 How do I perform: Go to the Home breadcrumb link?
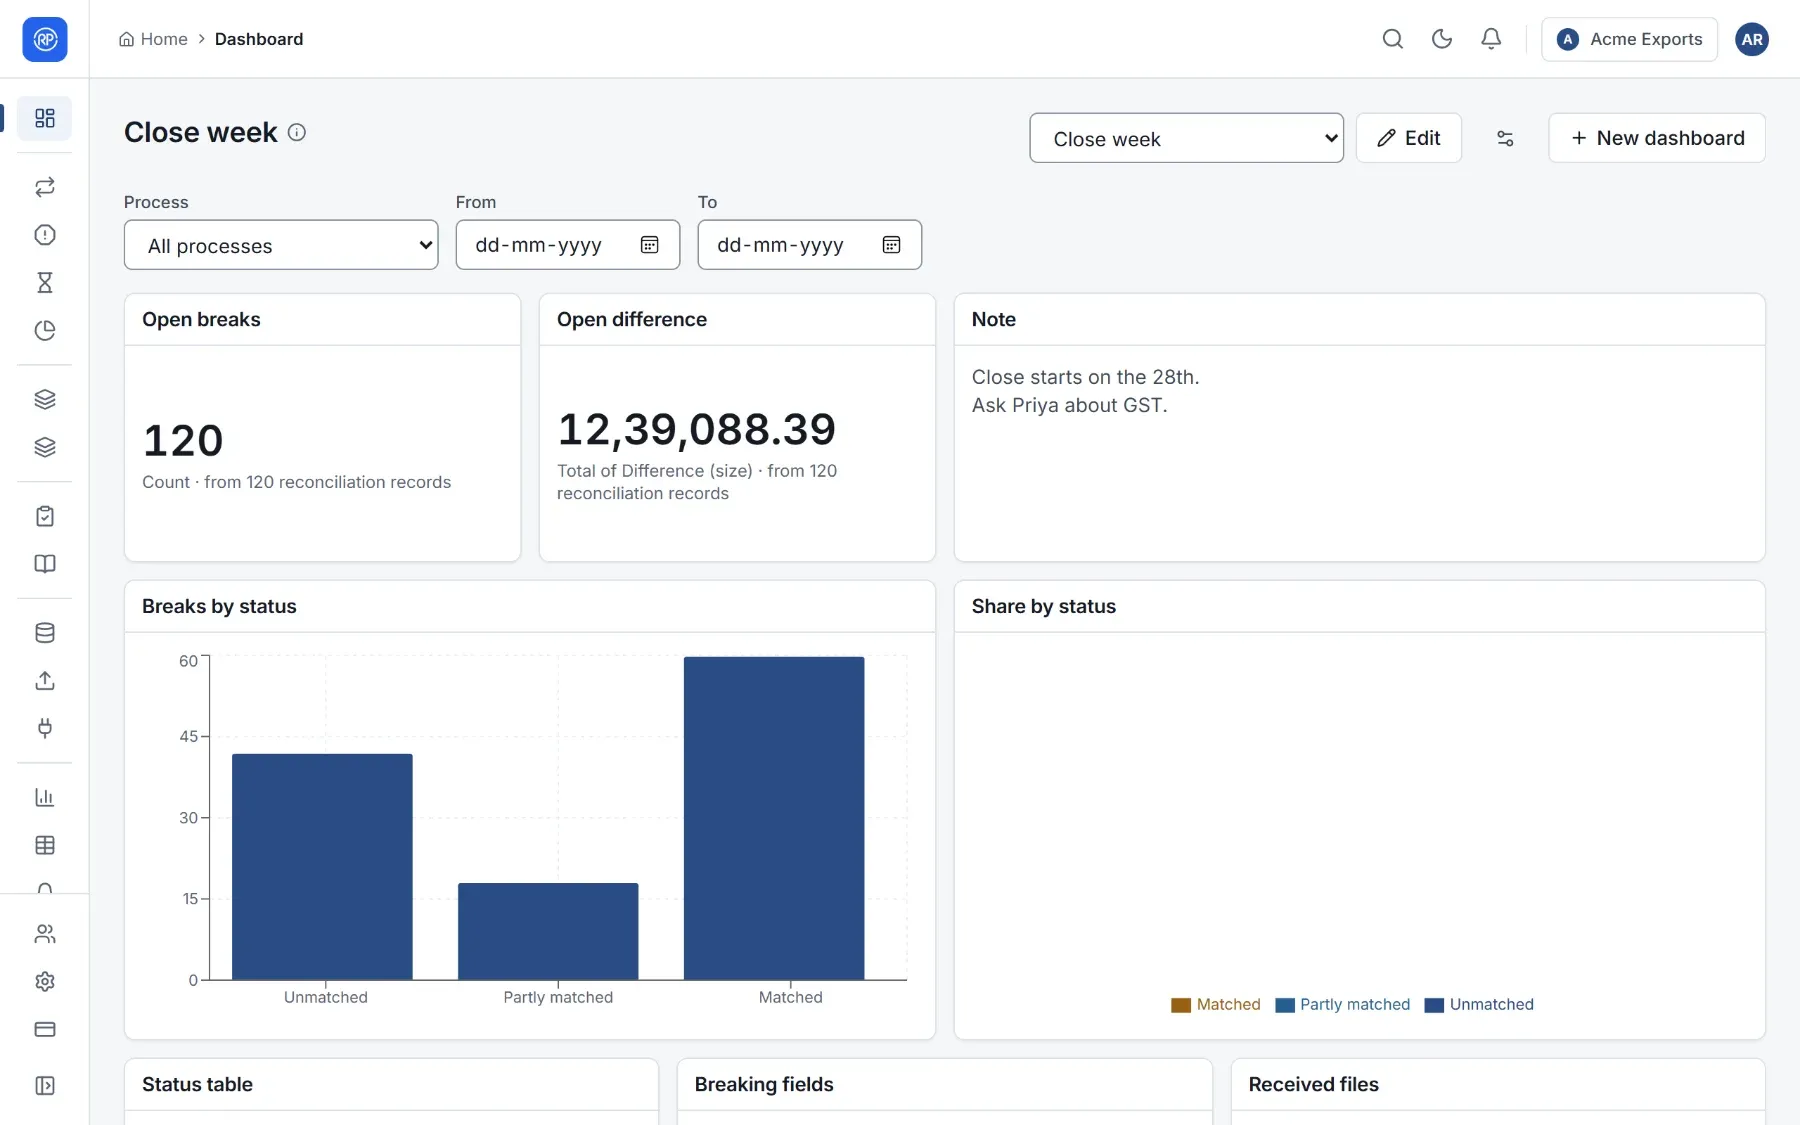(x=153, y=39)
